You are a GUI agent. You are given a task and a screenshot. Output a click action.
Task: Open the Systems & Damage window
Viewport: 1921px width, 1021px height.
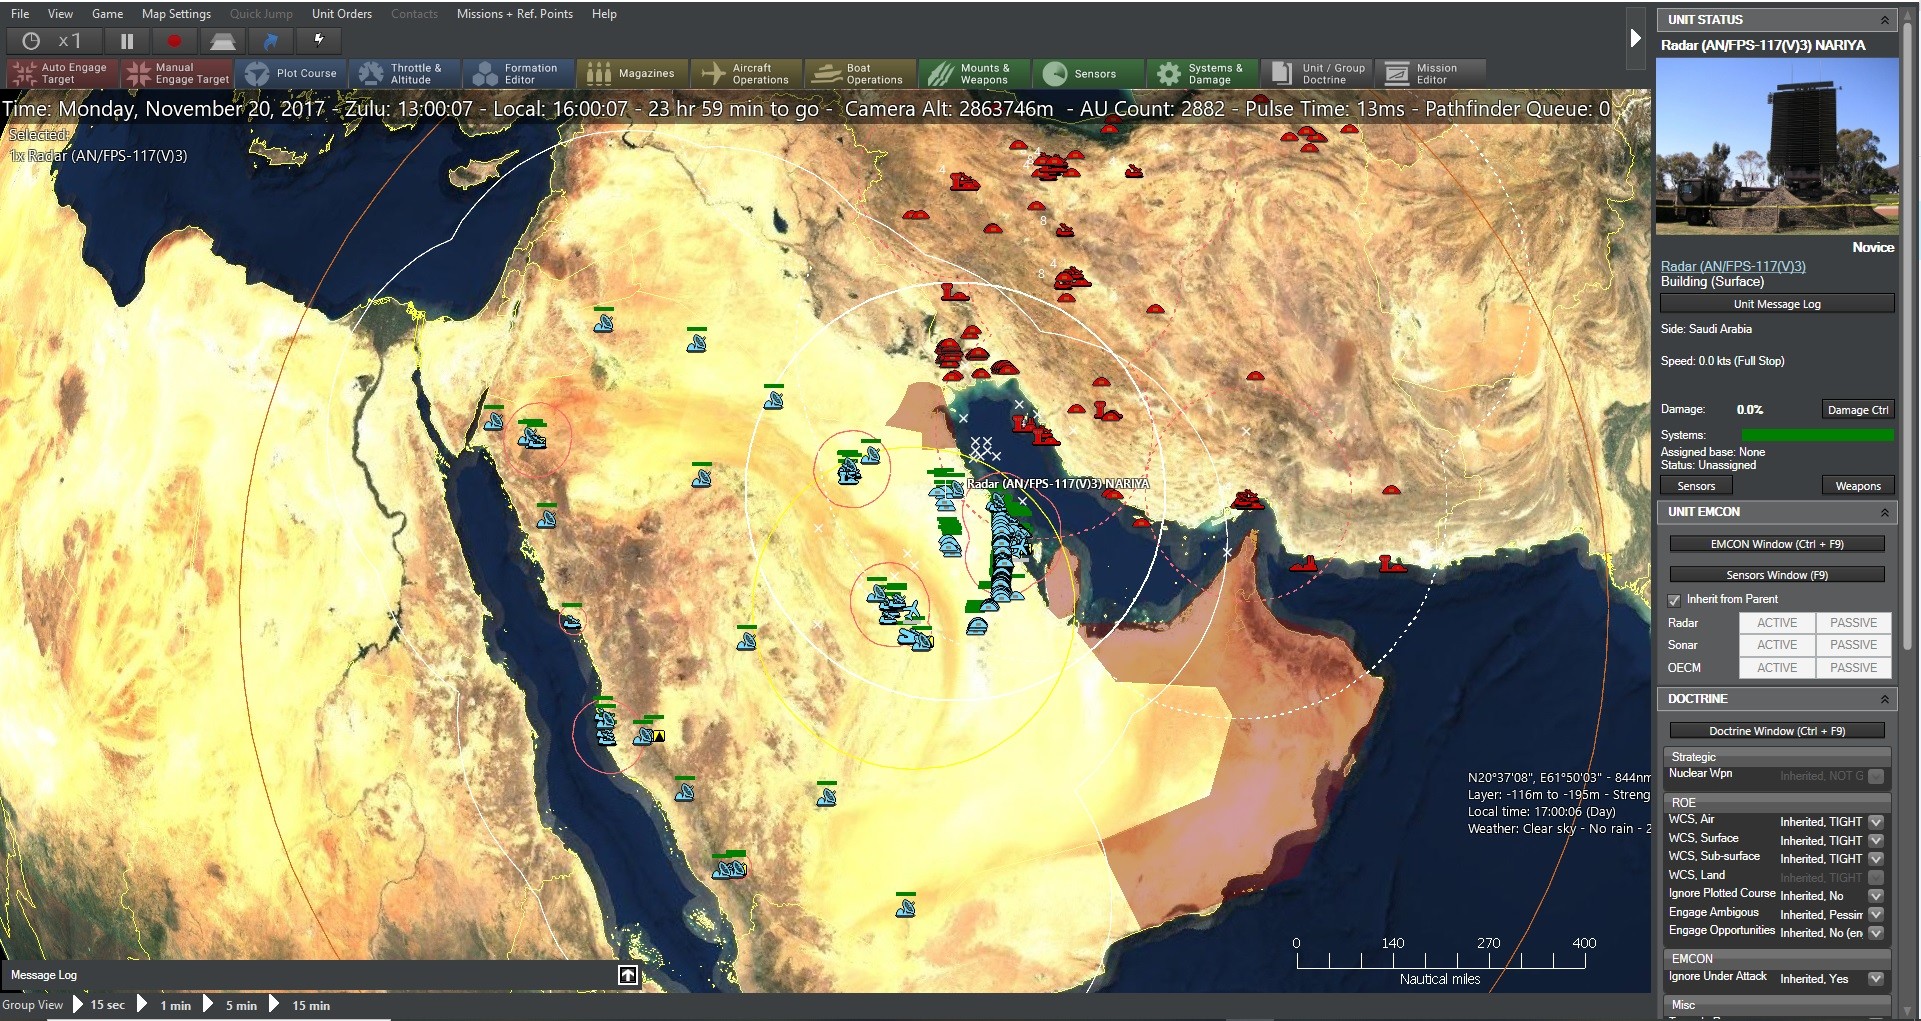[1201, 73]
